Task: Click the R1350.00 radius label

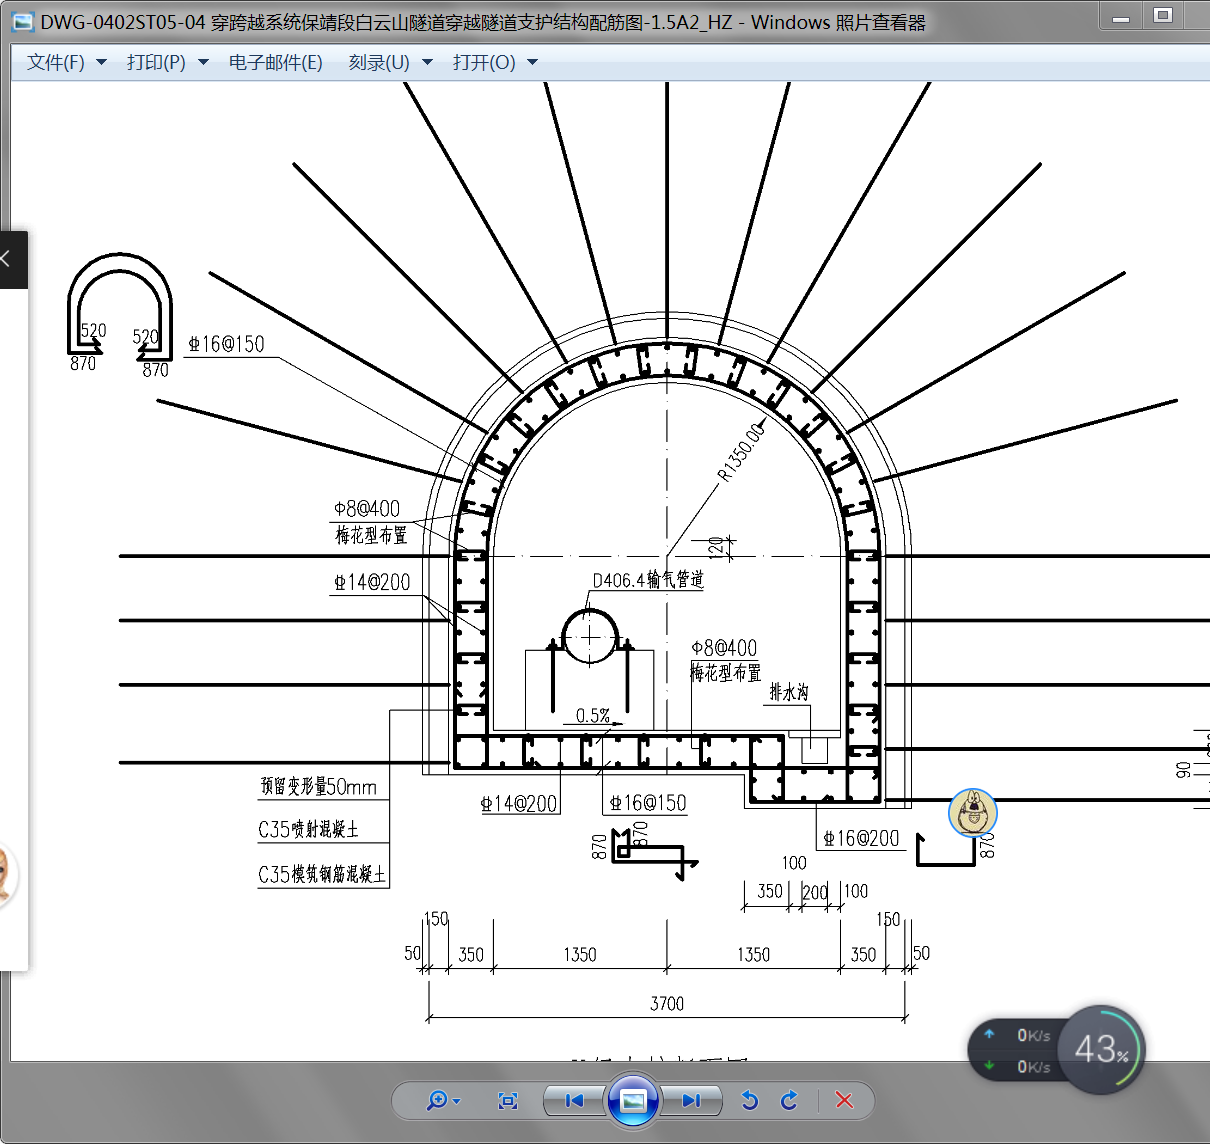Action: pyautogui.click(x=742, y=452)
